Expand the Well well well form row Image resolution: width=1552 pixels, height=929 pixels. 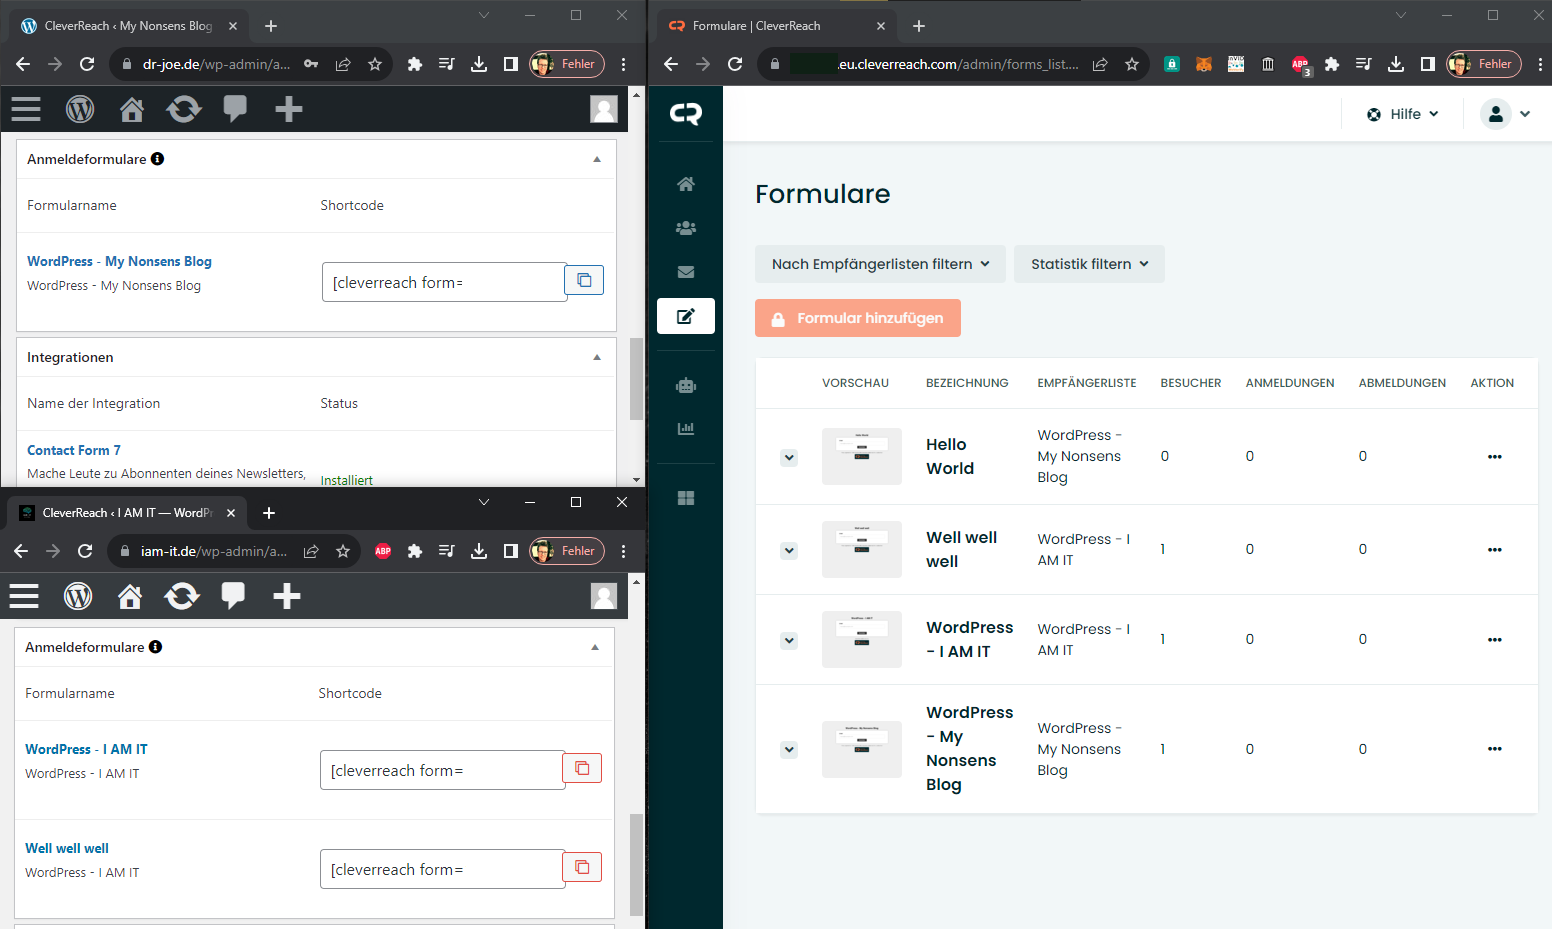[x=789, y=551]
